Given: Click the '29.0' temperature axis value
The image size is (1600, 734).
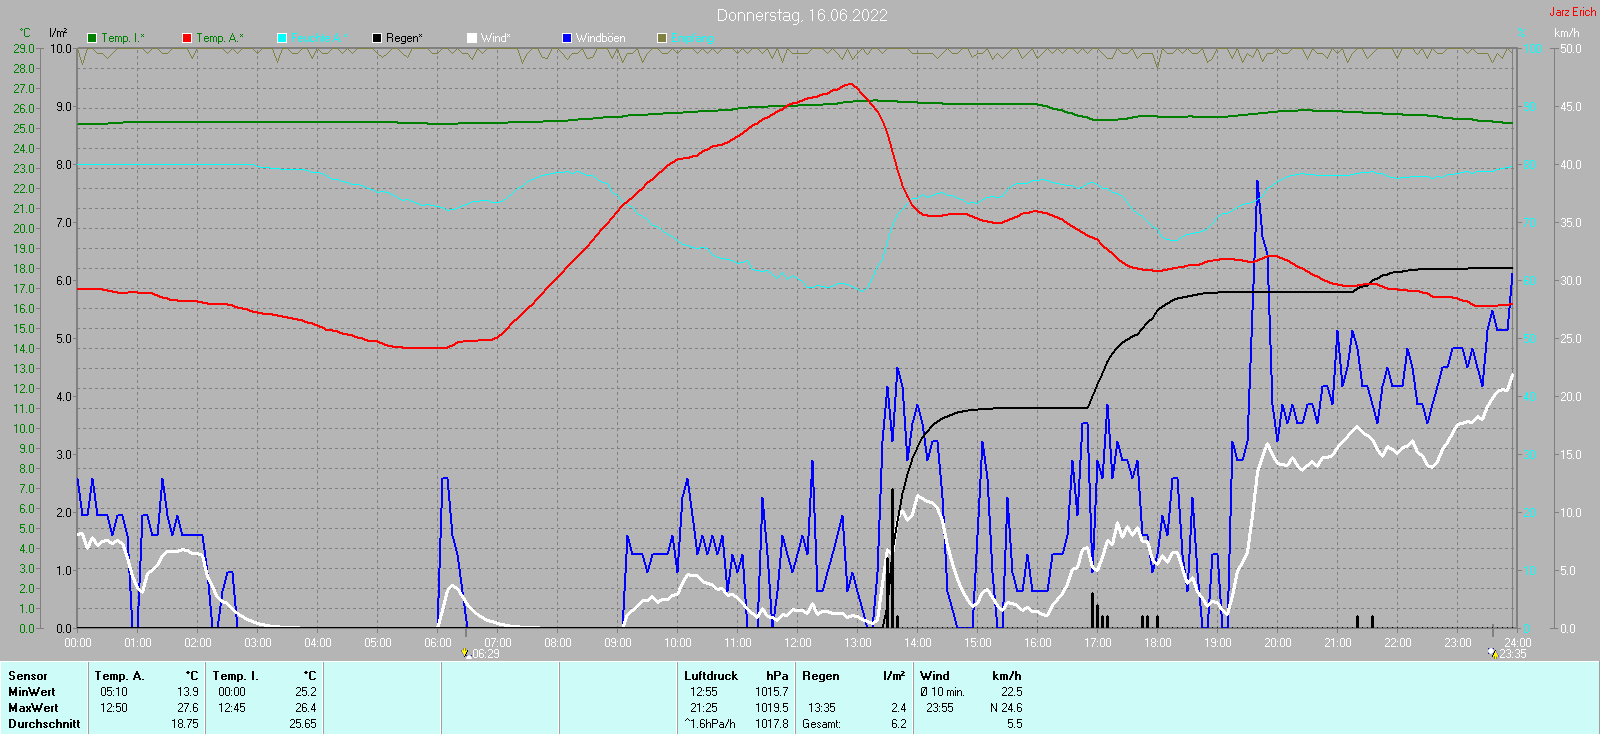Looking at the screenshot, I should tap(24, 48).
